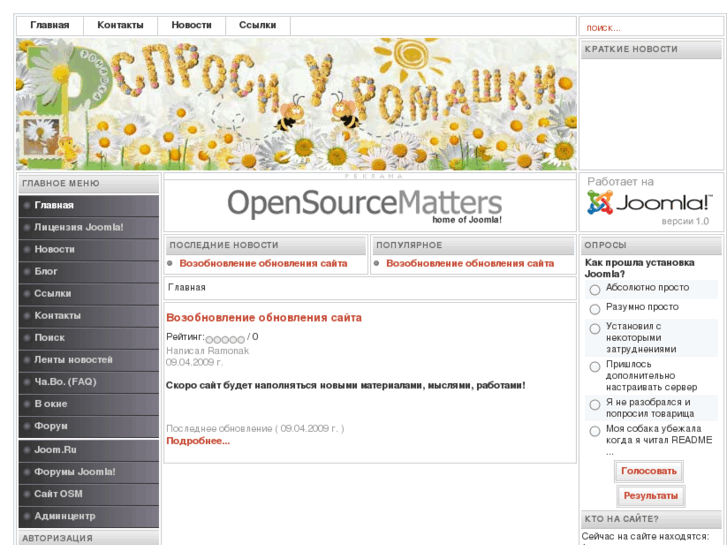Click the last rating circle of the article
727x545 pixels.
tap(241, 339)
